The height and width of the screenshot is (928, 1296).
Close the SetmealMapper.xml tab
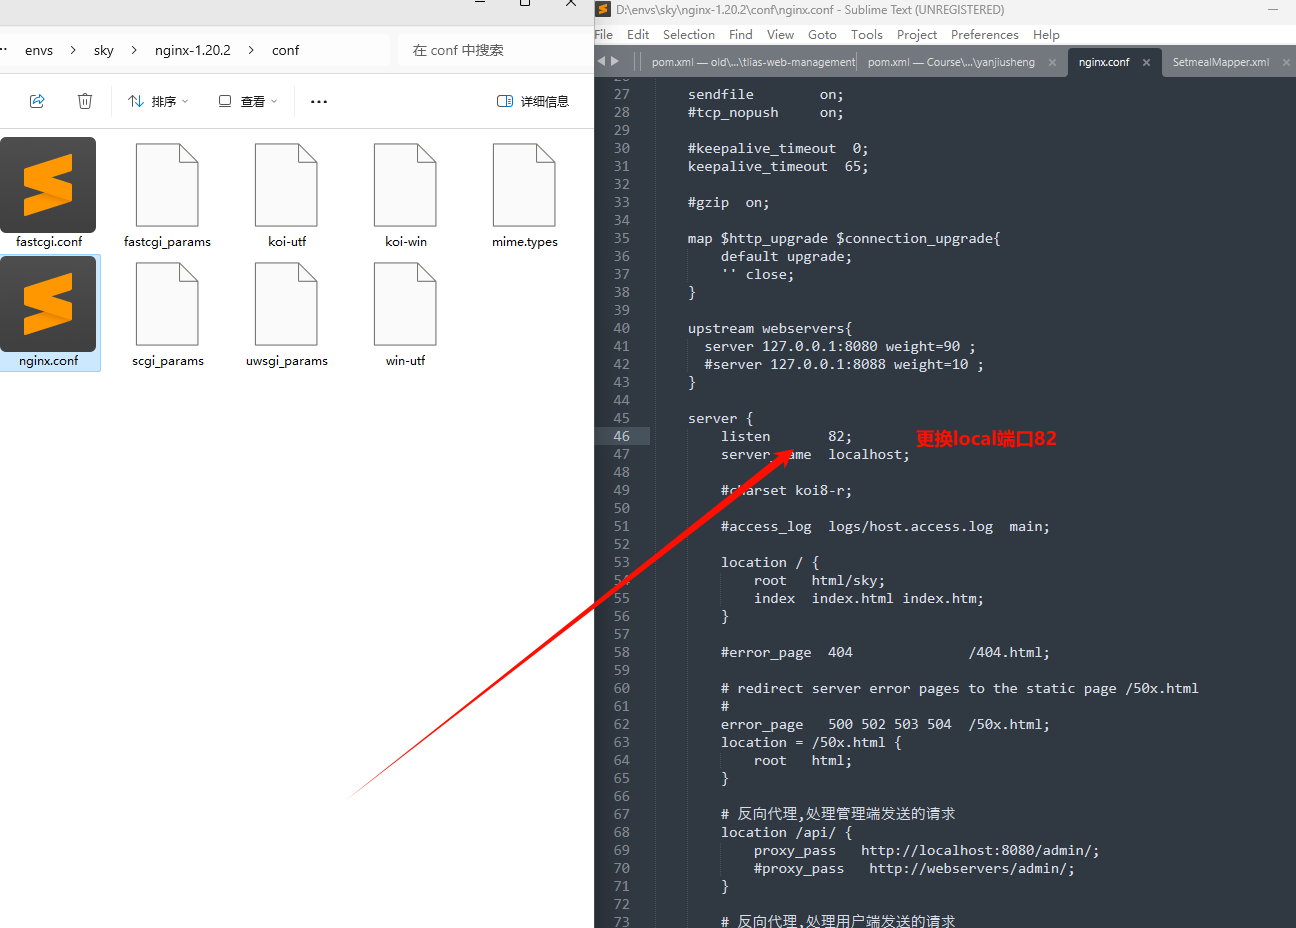[x=1286, y=62]
